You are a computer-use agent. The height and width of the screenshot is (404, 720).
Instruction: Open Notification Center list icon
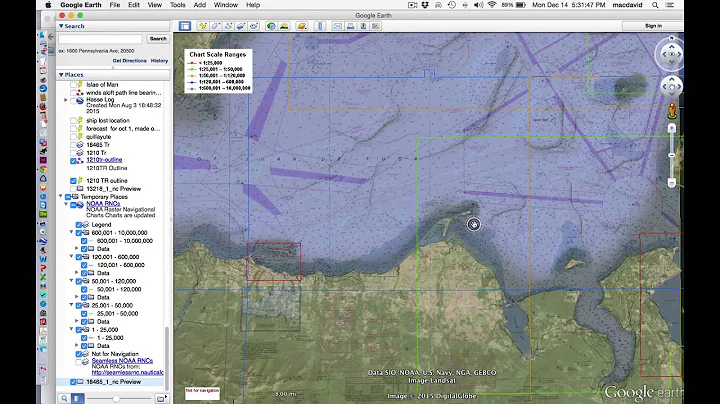click(670, 5)
